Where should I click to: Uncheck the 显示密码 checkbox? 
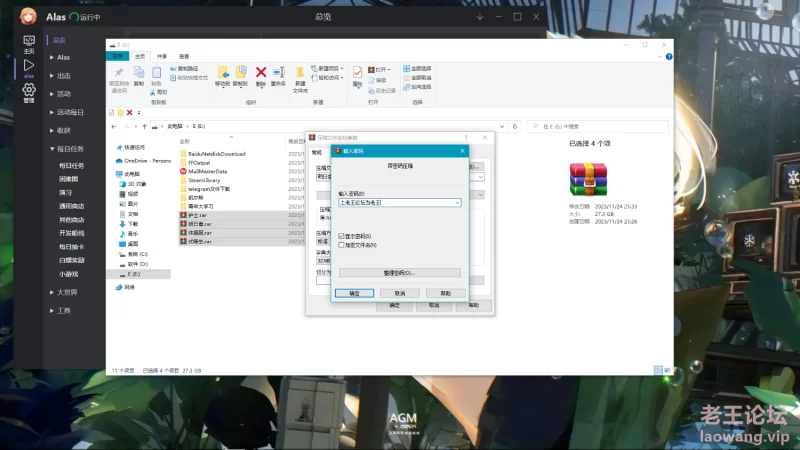[341, 236]
